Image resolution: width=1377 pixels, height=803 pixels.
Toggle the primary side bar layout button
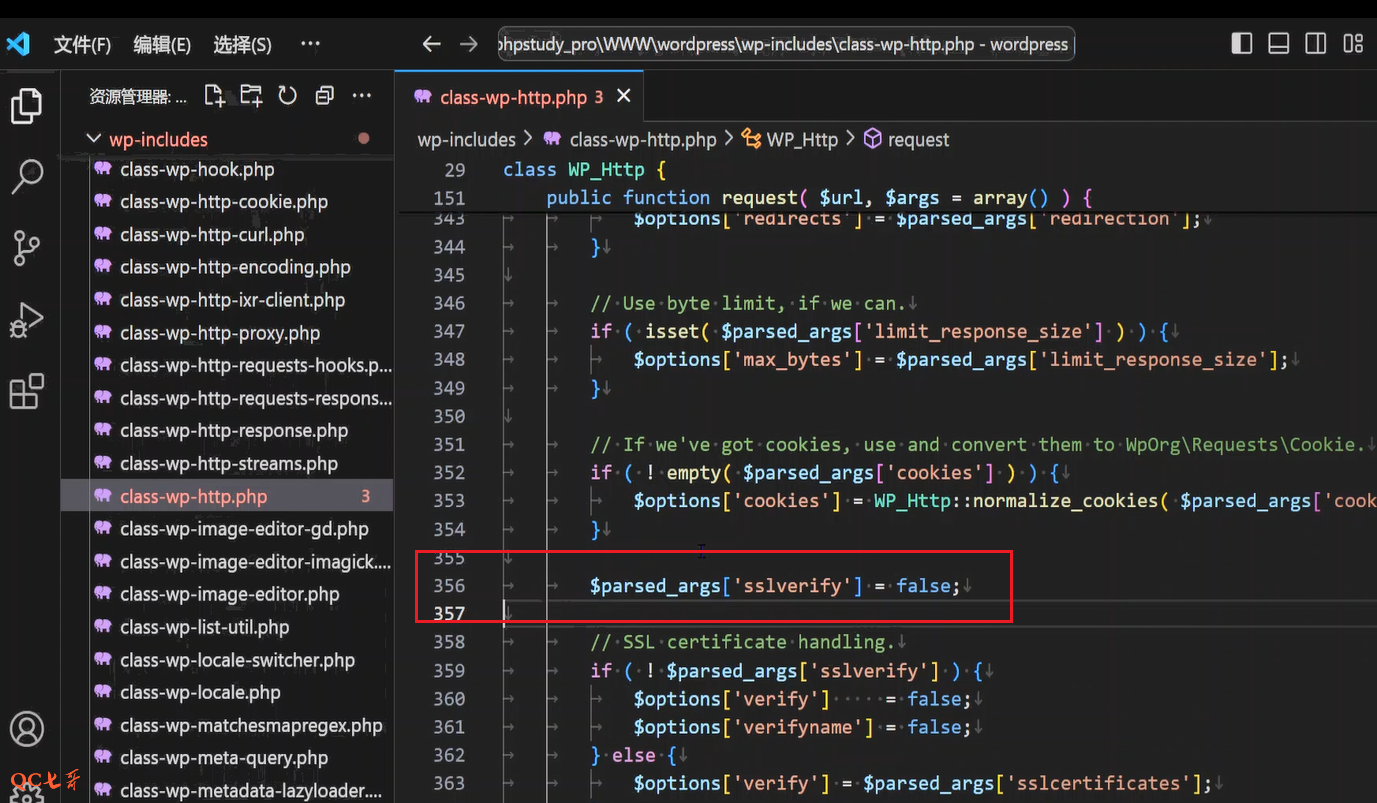click(x=1241, y=44)
